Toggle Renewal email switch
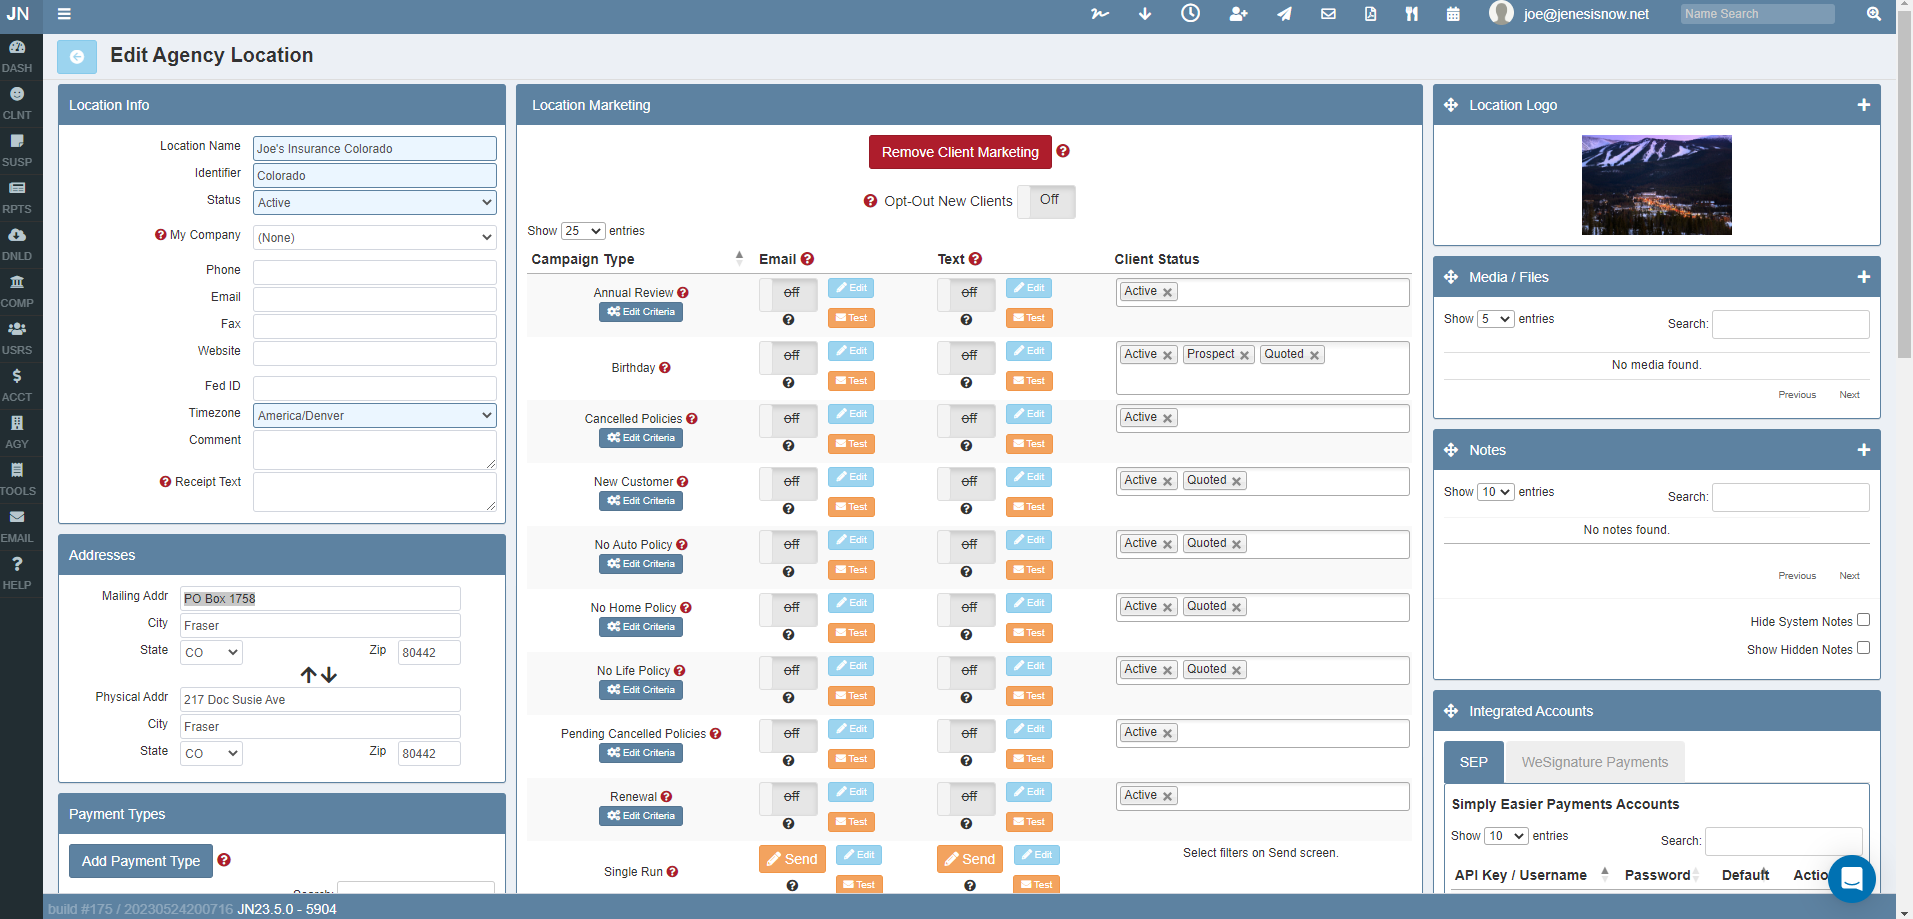The image size is (1913, 919). (x=789, y=797)
